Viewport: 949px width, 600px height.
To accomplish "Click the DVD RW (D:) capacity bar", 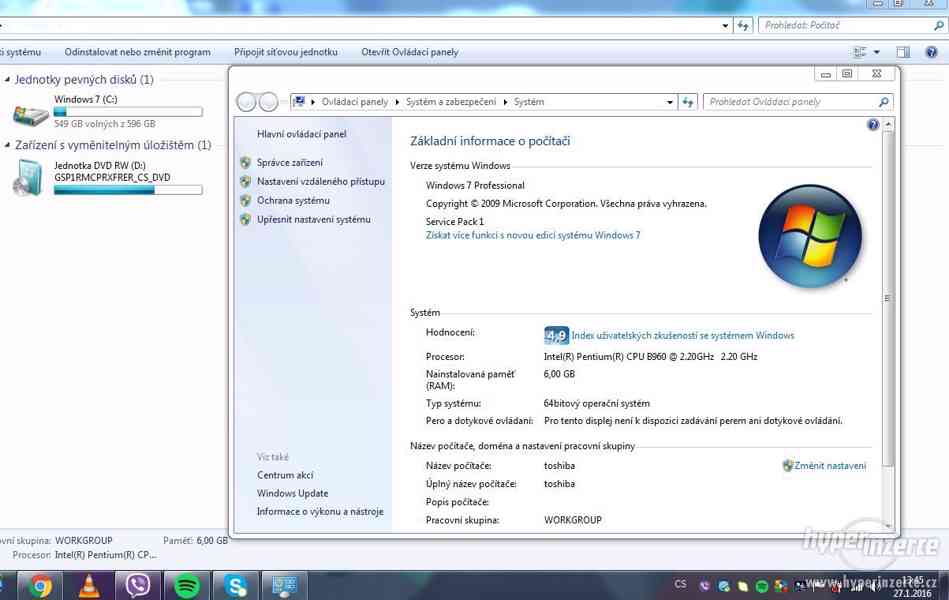I will (x=128, y=190).
